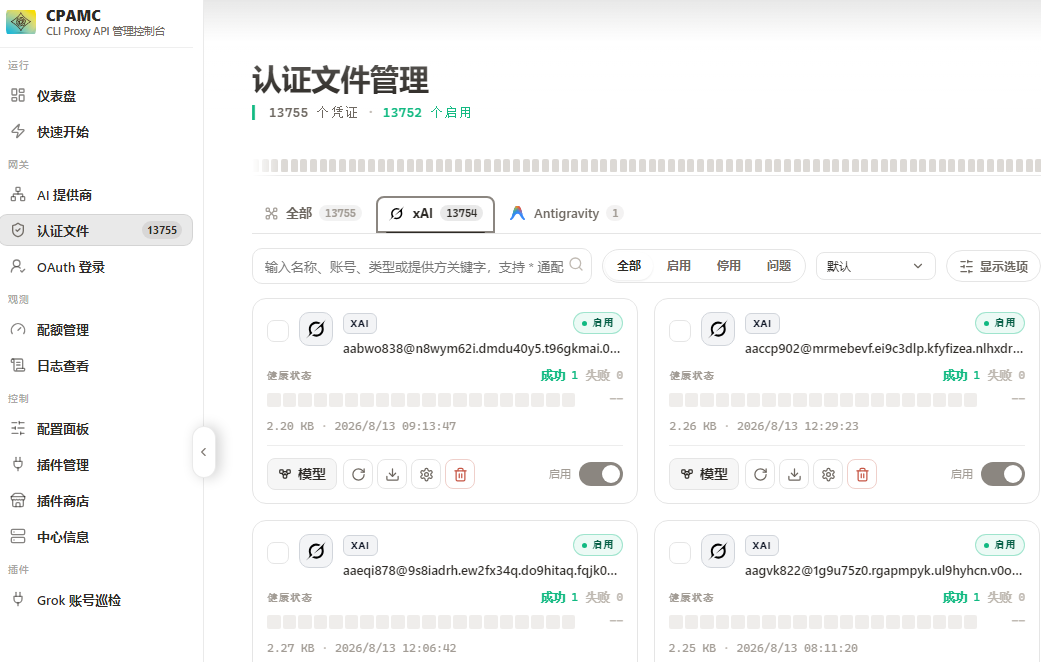The image size is (1041, 662).
Task: Click the credential overview strip under the title
Action: click(x=647, y=165)
